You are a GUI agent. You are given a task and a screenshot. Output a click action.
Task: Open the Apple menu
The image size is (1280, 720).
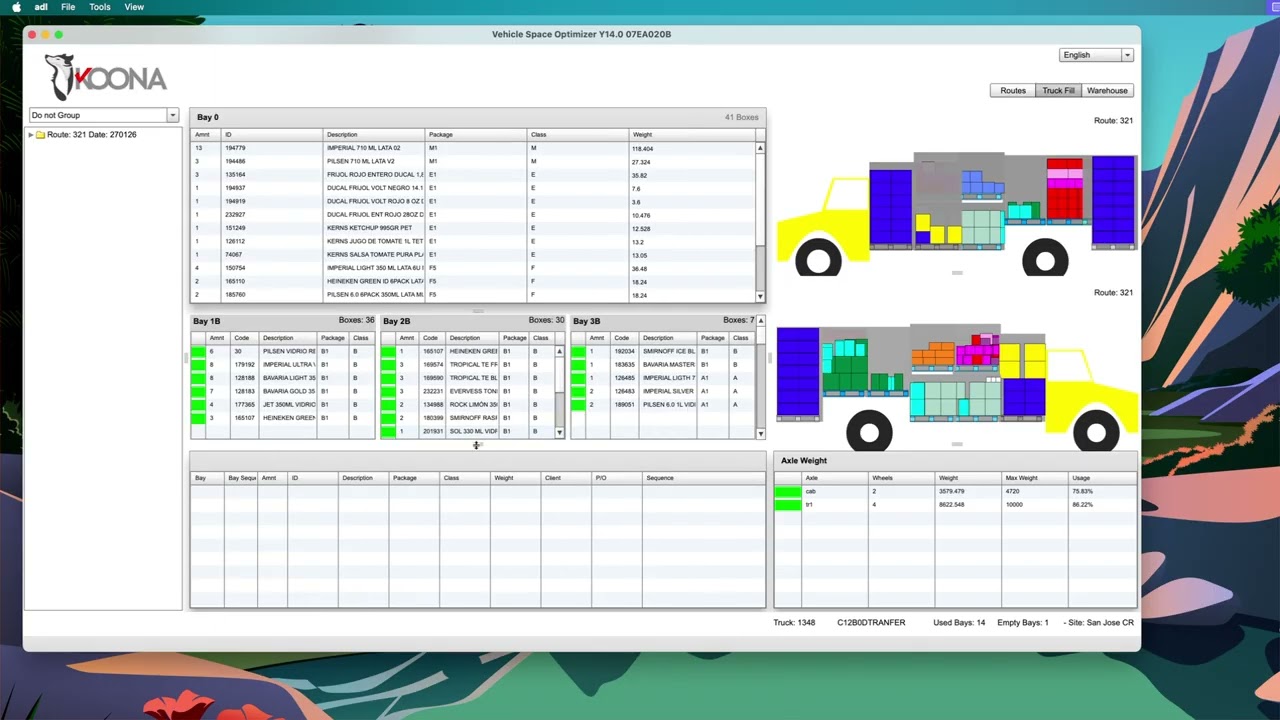pos(16,7)
